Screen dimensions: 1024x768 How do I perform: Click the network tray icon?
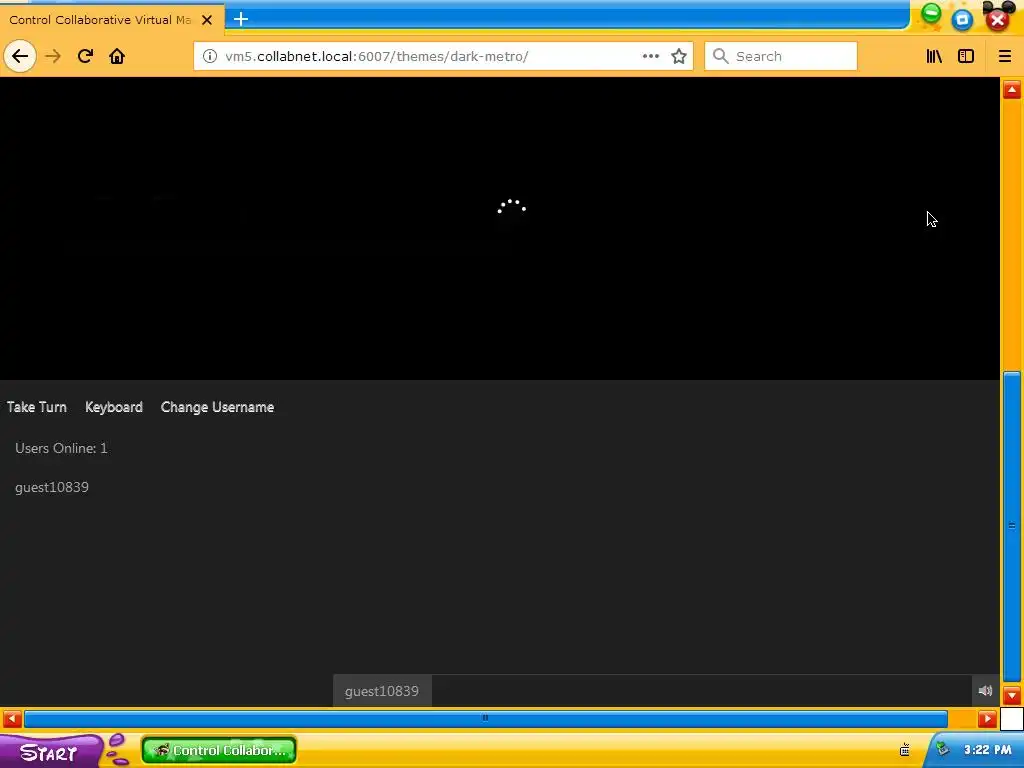(x=942, y=749)
